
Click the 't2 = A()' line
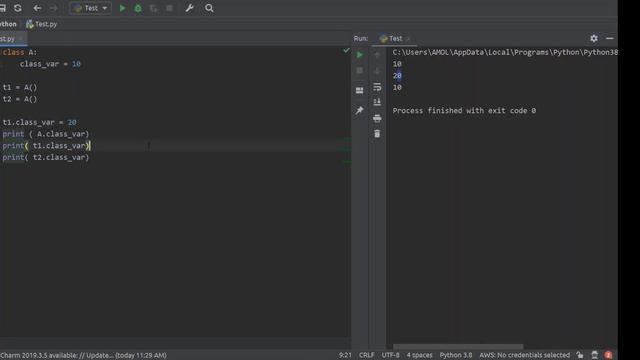20,99
